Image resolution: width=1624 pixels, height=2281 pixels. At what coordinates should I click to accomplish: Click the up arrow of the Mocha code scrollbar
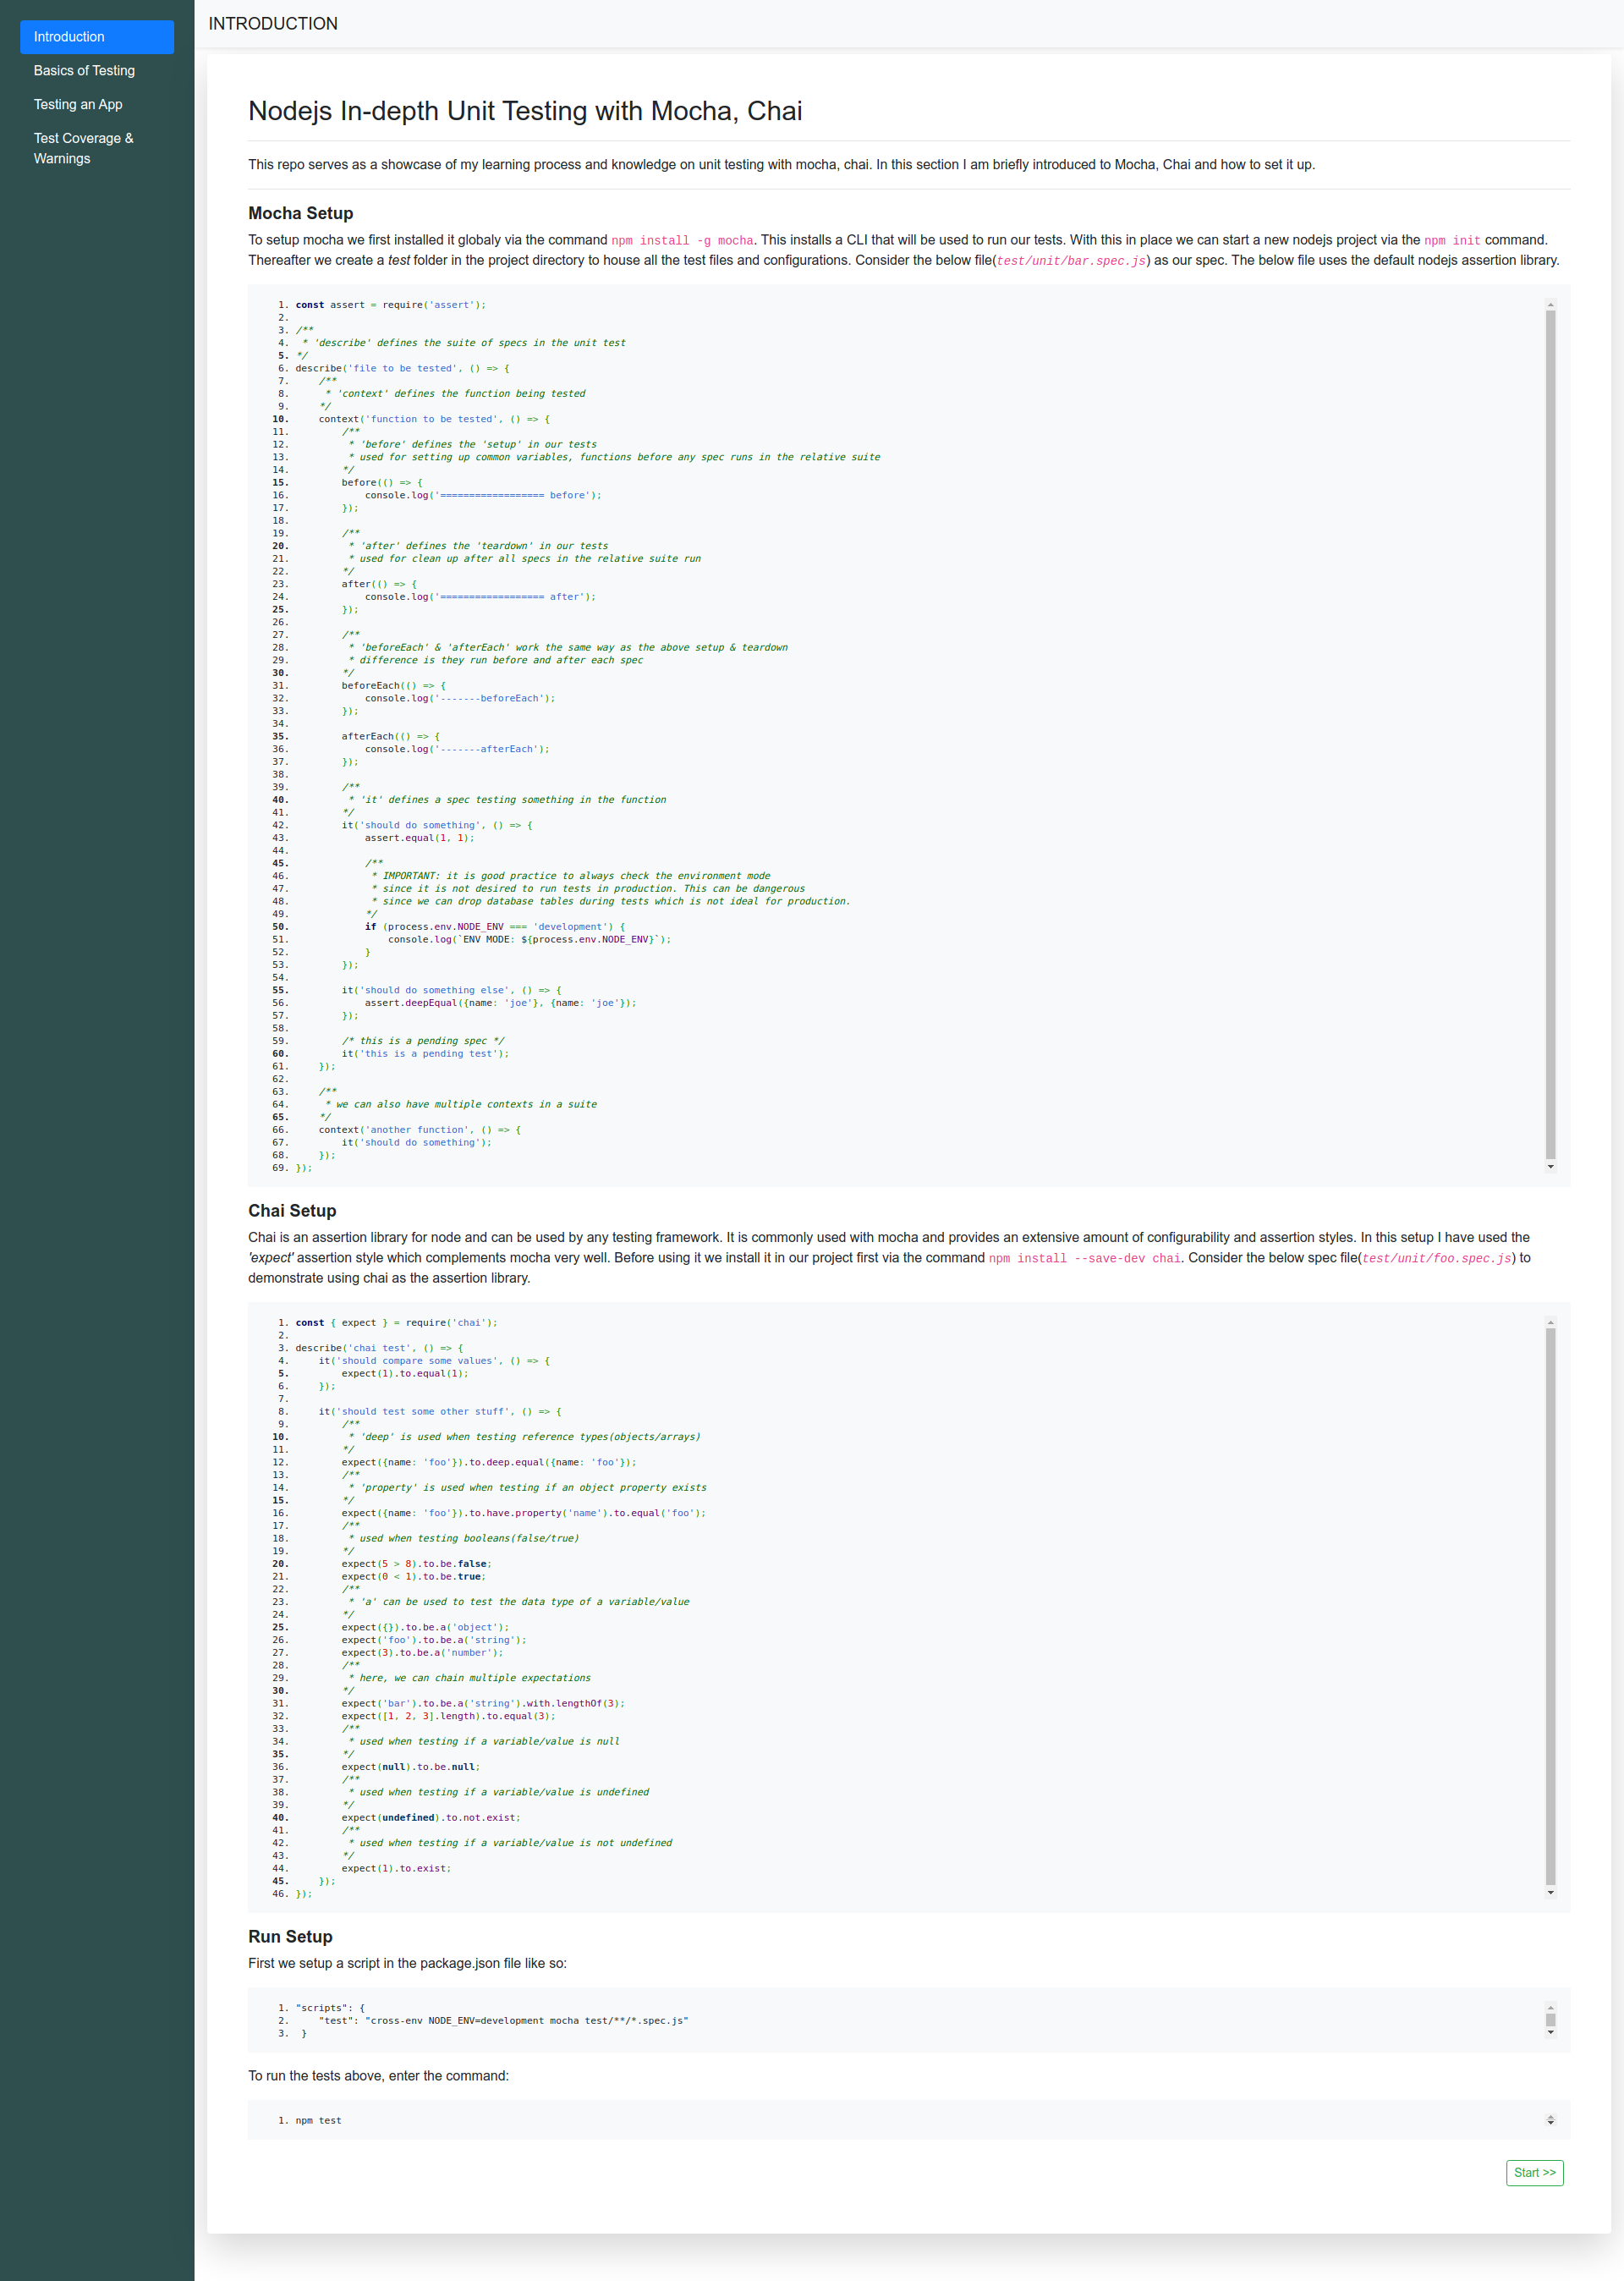coord(1550,305)
